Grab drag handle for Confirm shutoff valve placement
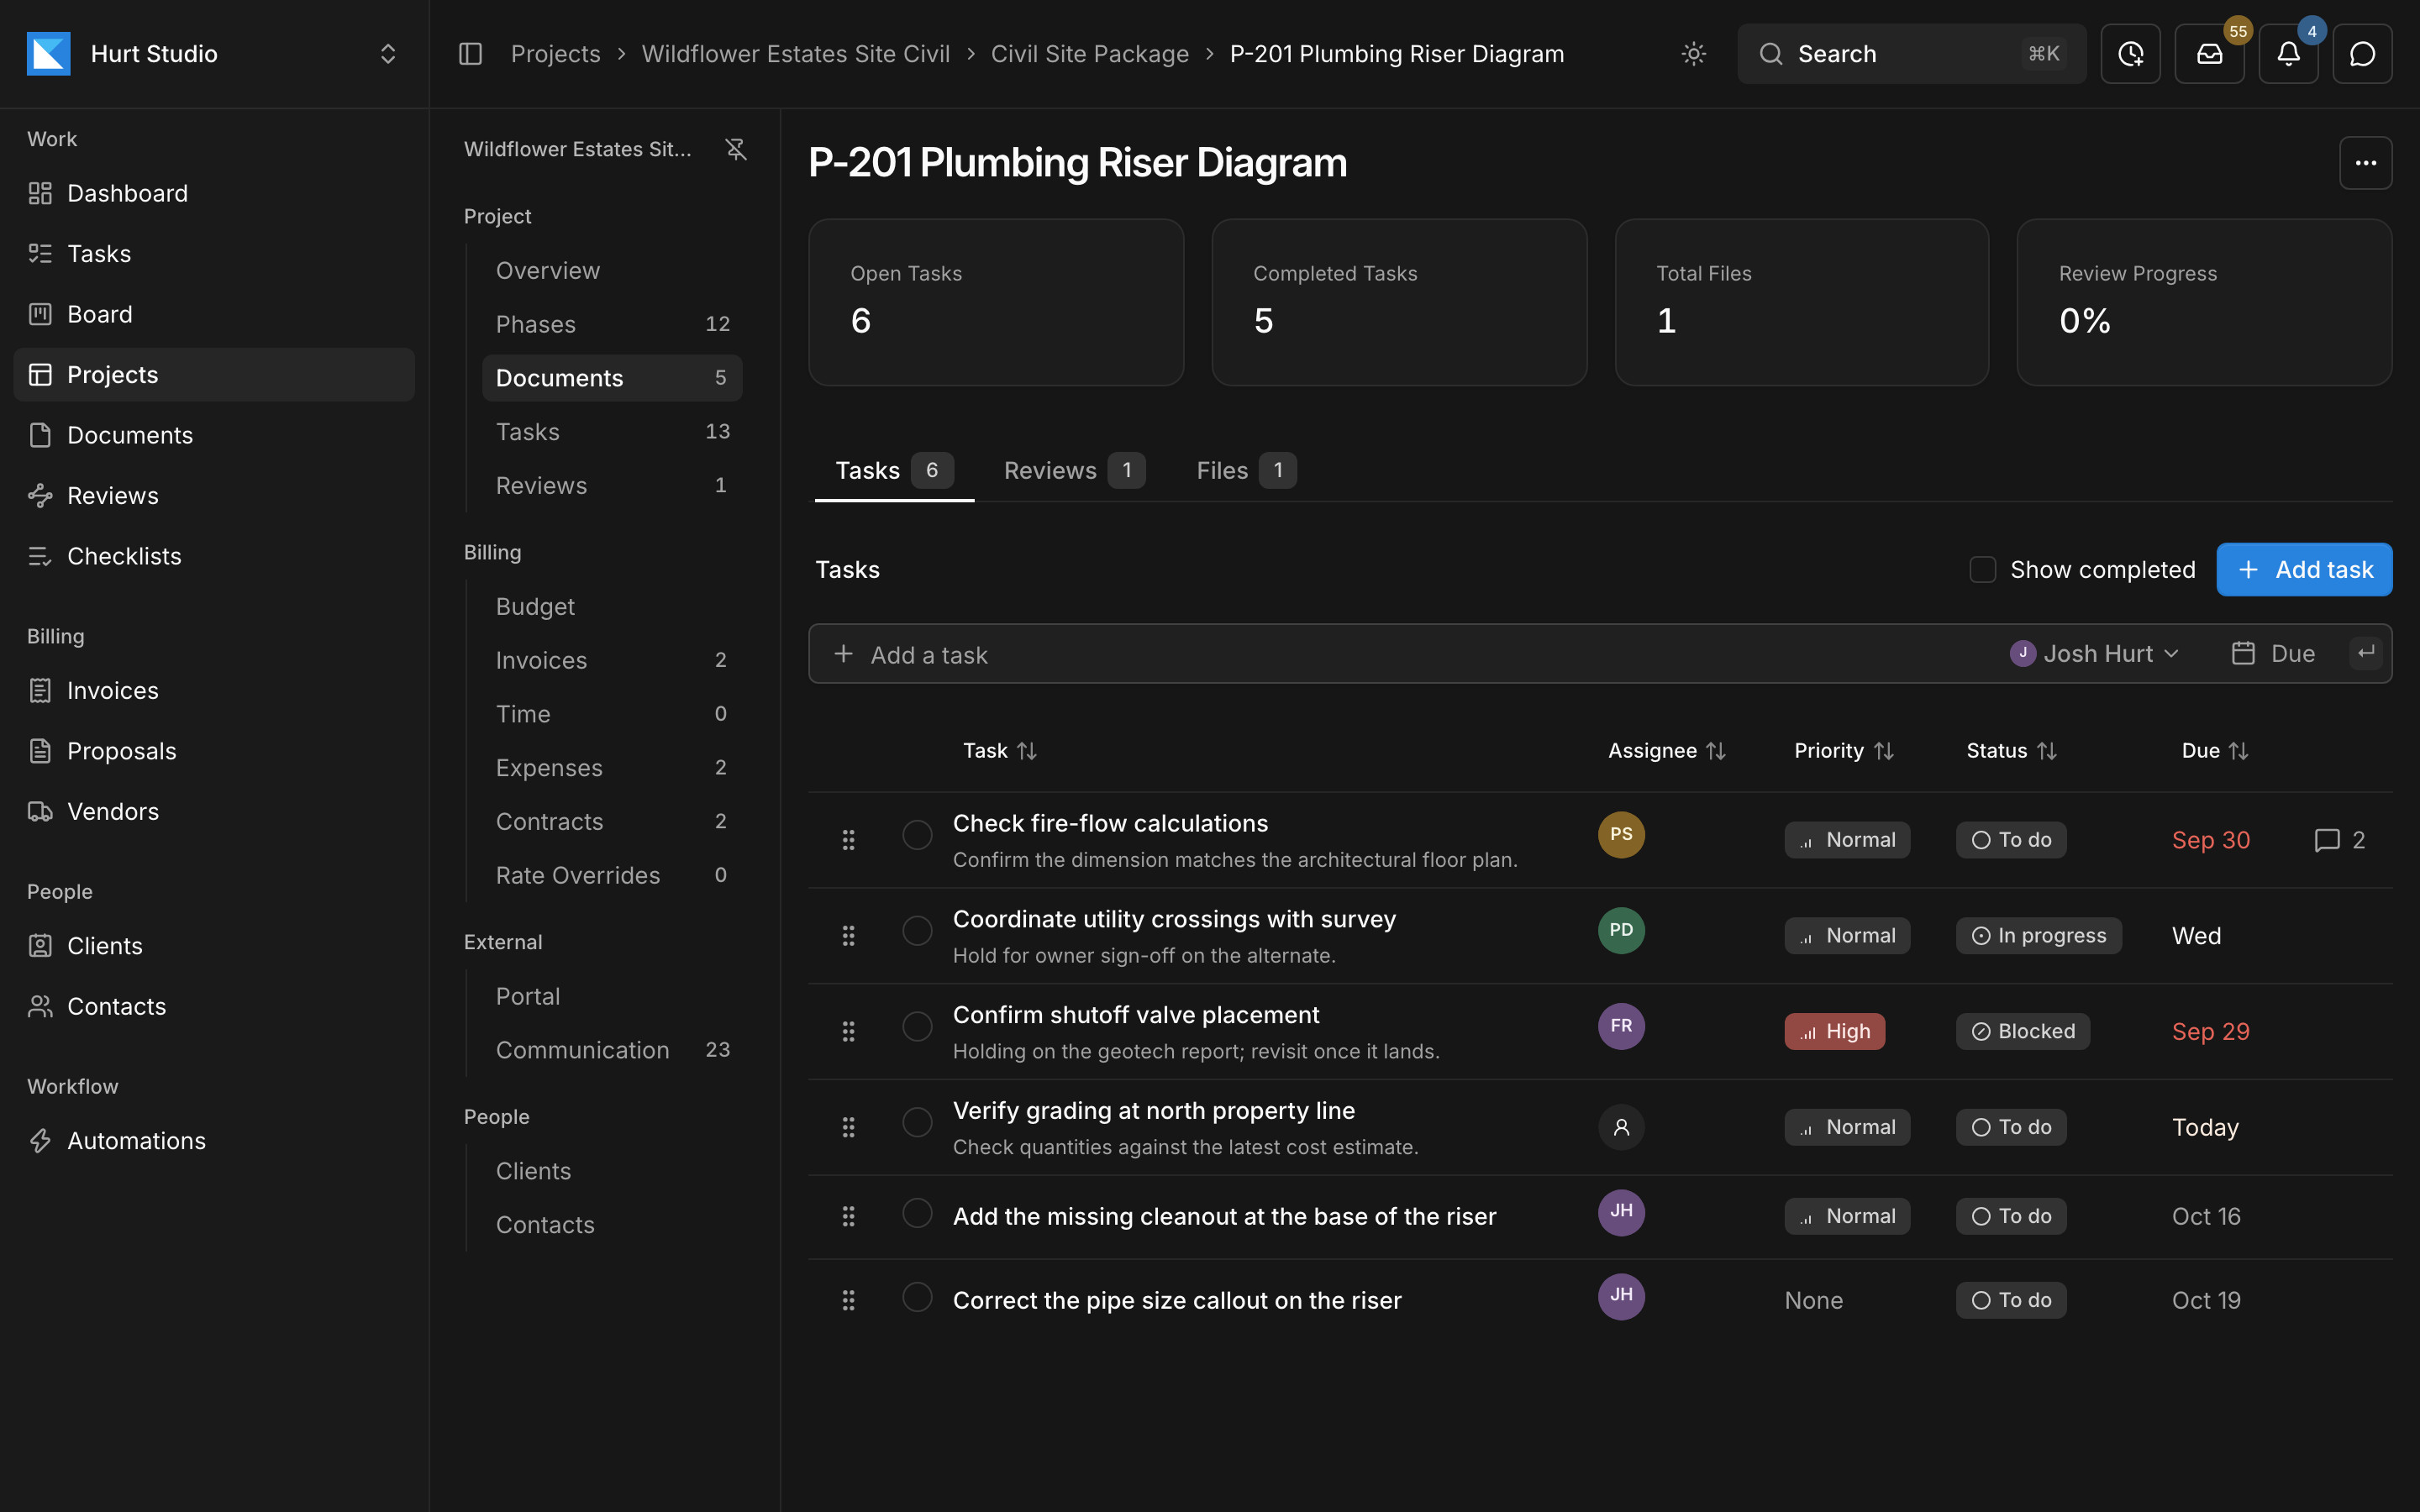2420x1512 pixels. 848,1031
